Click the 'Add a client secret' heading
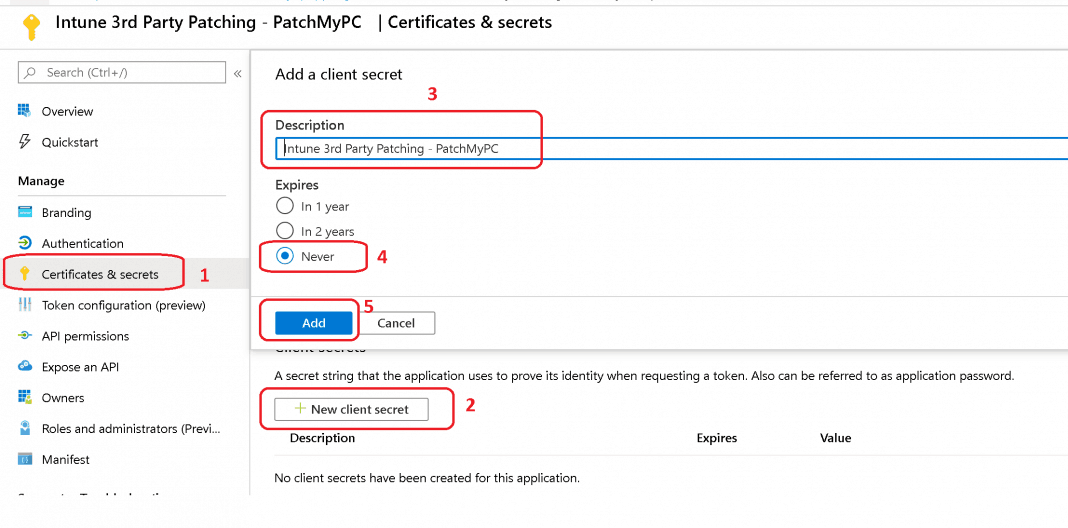 [x=339, y=74]
